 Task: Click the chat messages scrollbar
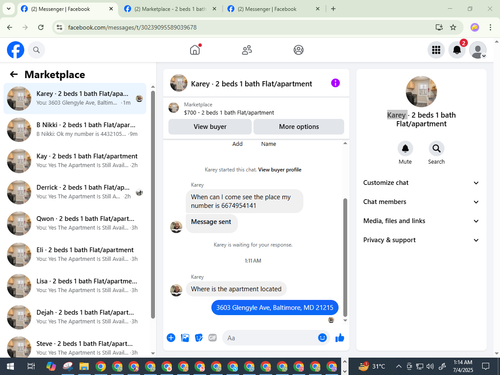coord(345,257)
